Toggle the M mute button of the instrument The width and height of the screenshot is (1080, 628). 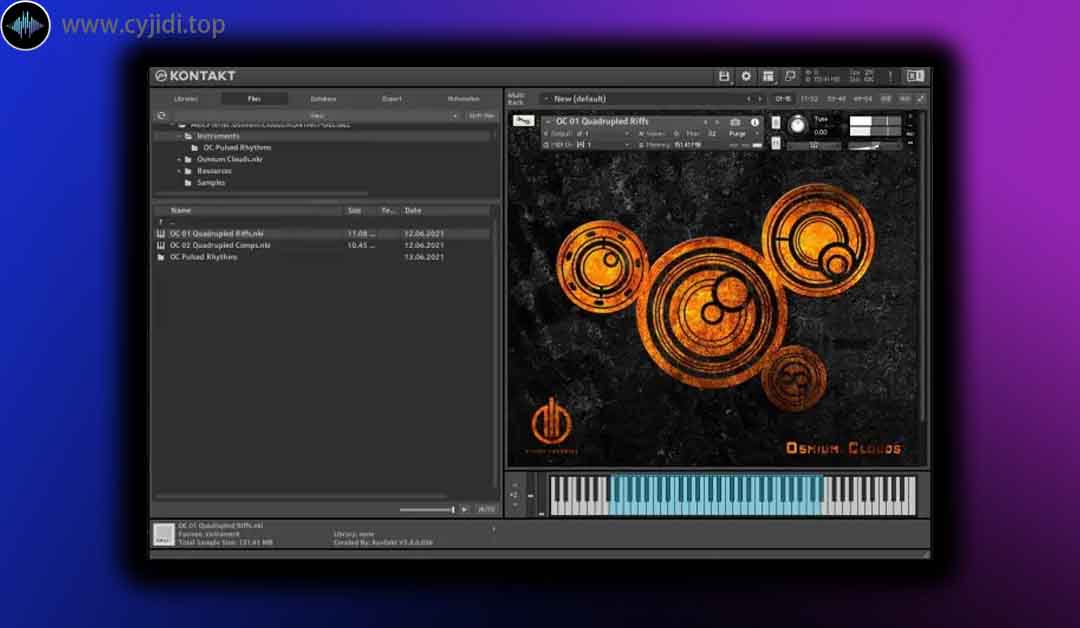click(776, 143)
